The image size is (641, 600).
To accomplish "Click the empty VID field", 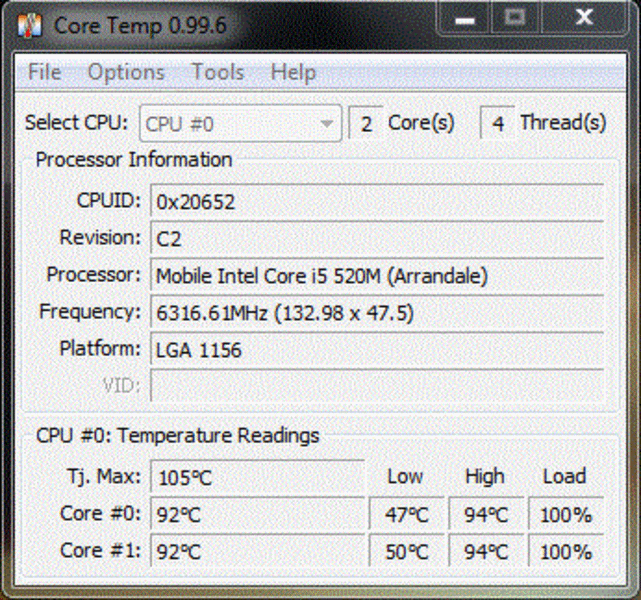I will click(x=377, y=386).
